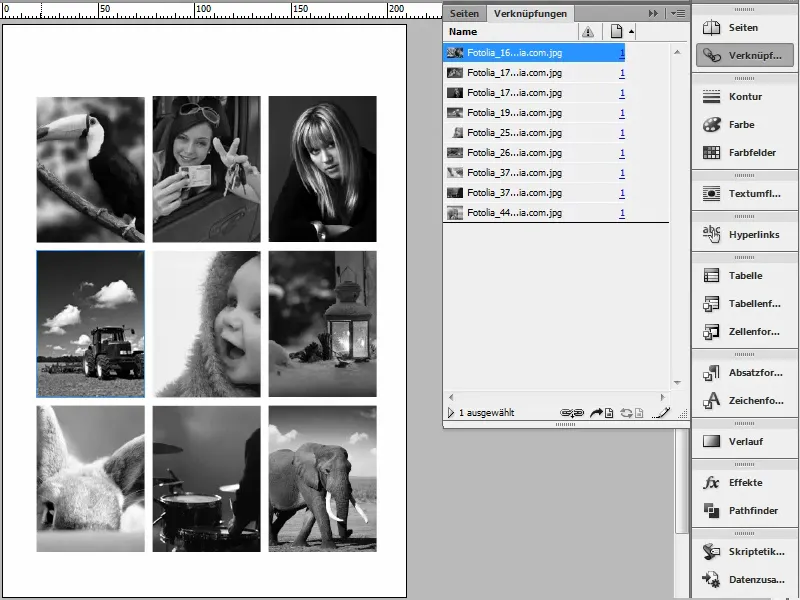Open the Pathfinder panel
The height and width of the screenshot is (600, 800).
pyautogui.click(x=744, y=511)
